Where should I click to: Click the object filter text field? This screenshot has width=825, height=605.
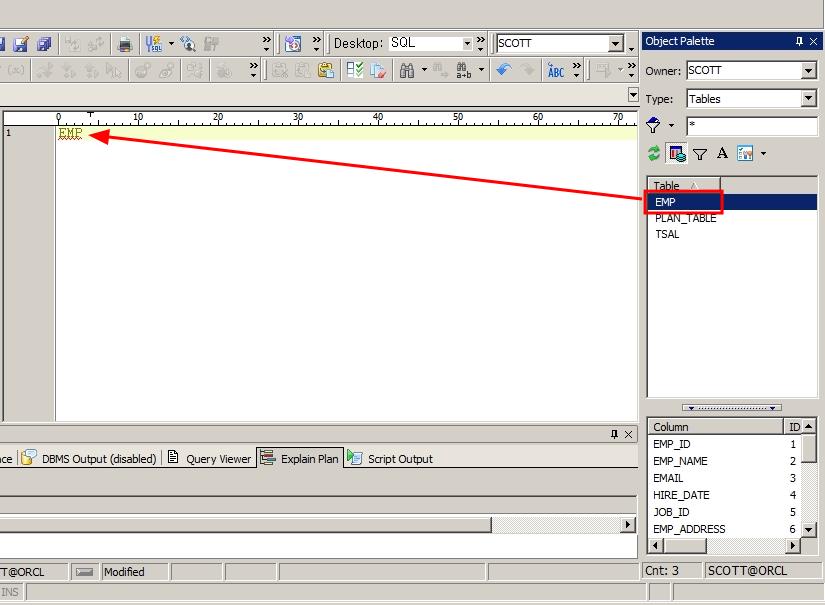[x=750, y=126]
